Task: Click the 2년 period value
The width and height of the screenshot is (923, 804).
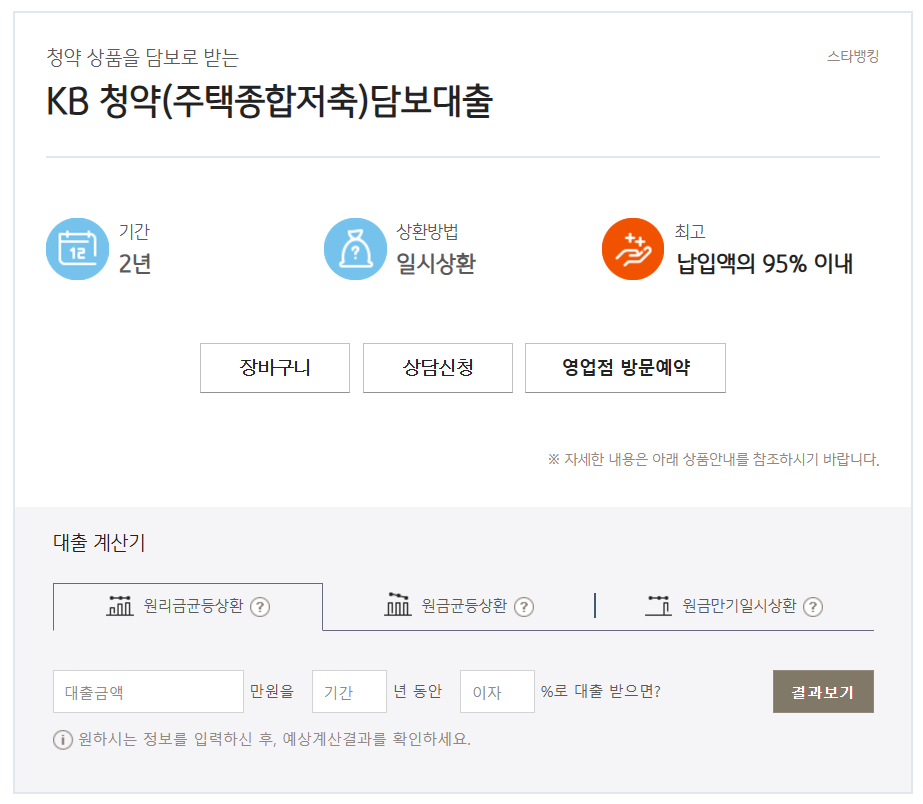Action: coord(135,264)
